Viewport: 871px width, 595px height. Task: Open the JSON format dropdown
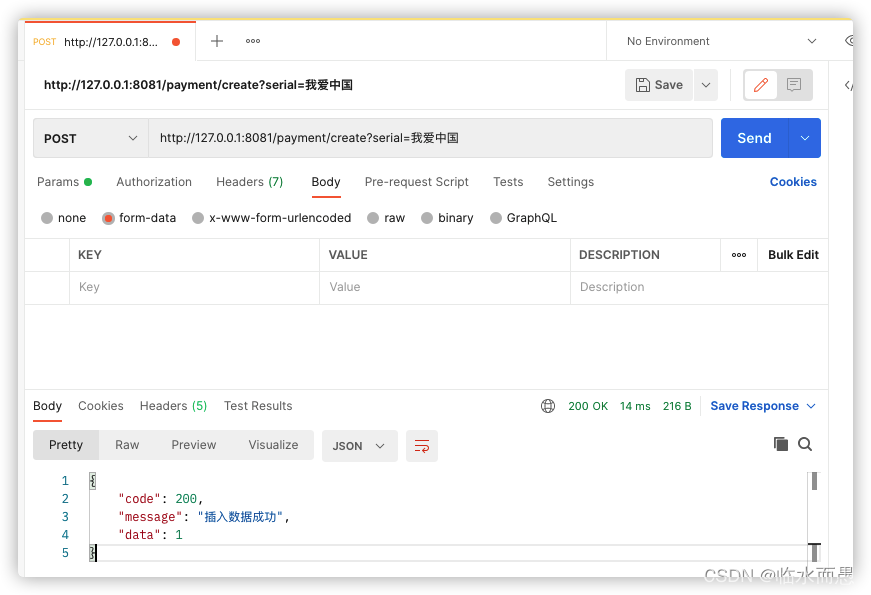pyautogui.click(x=359, y=446)
